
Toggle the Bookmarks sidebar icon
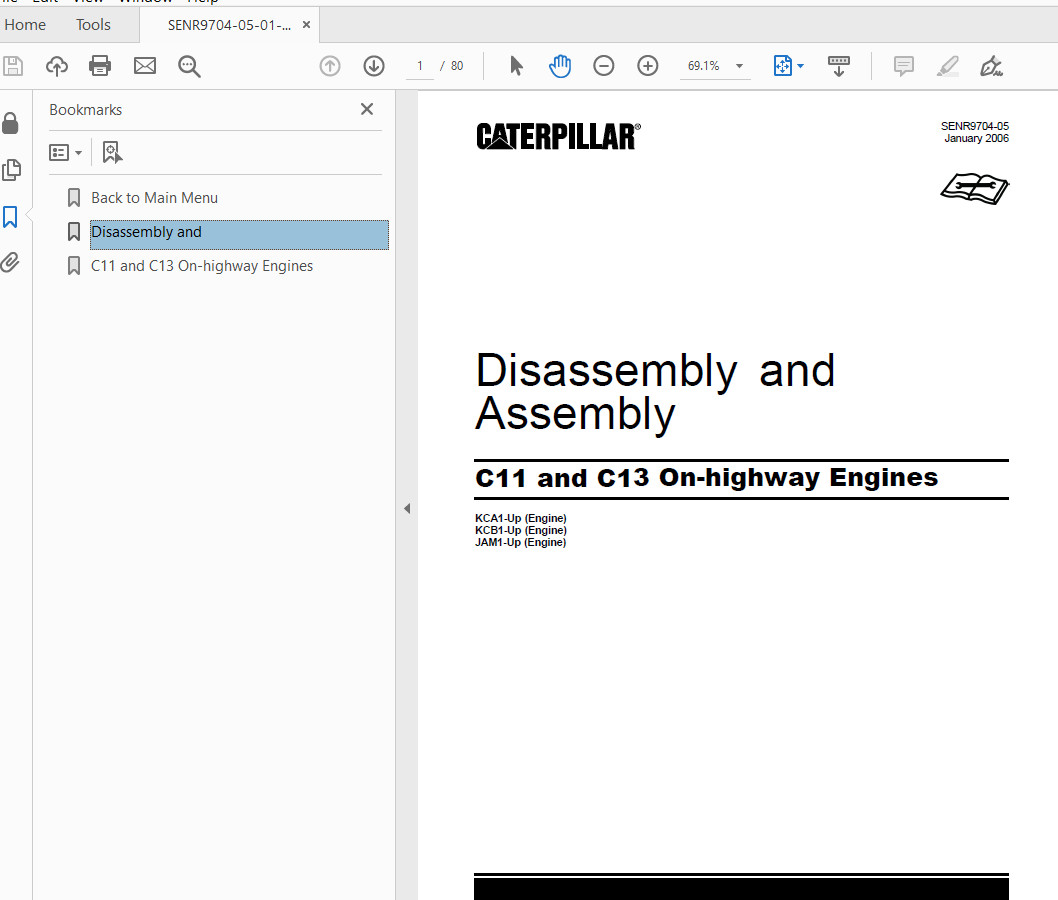[10, 217]
